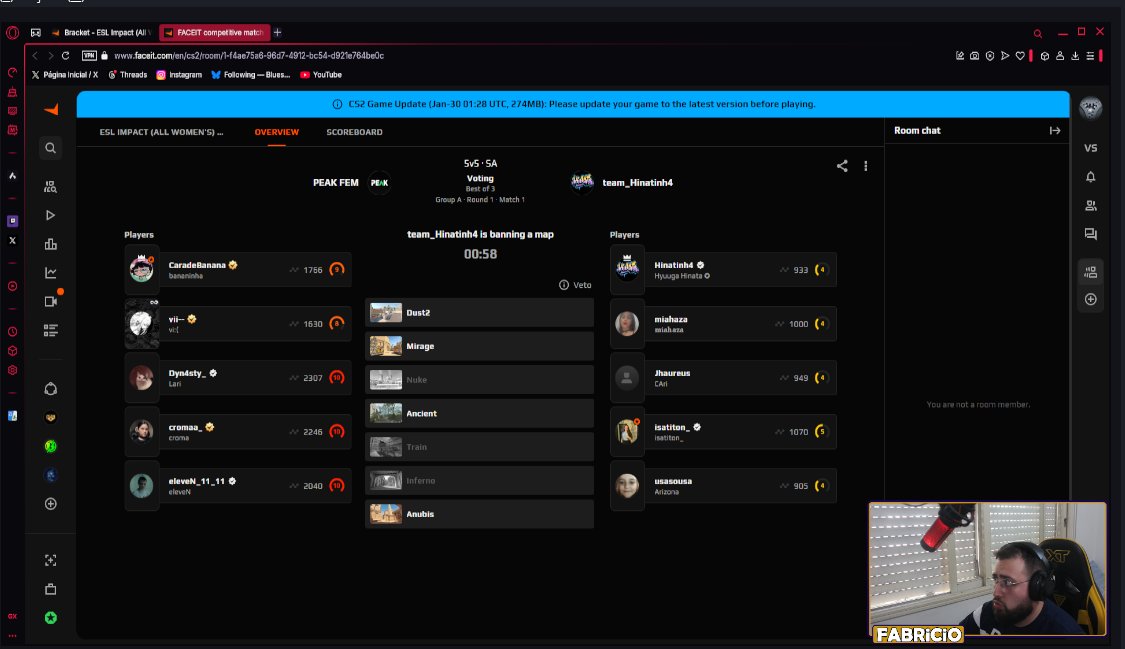Viewport: 1125px width, 649px height.
Task: Open the Página inicial / X bookmark
Action: point(65,75)
